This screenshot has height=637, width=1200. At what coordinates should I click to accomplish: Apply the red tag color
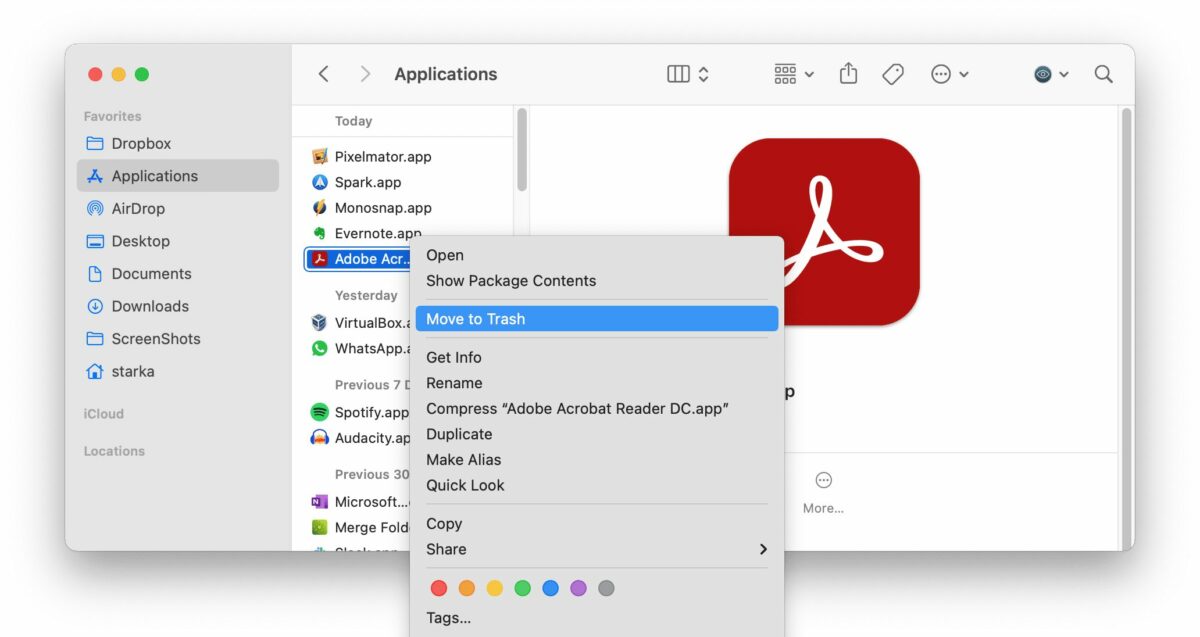click(x=439, y=588)
